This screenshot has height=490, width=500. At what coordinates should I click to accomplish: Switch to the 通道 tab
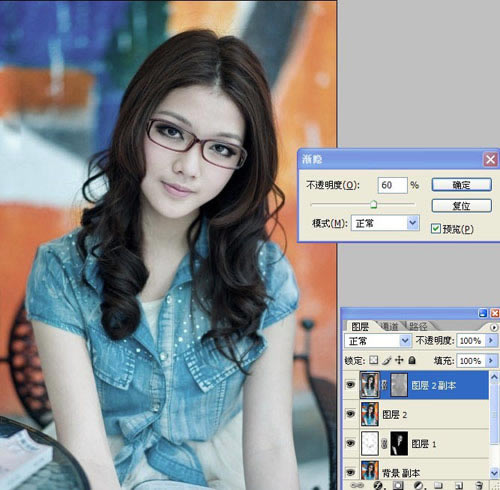389,326
